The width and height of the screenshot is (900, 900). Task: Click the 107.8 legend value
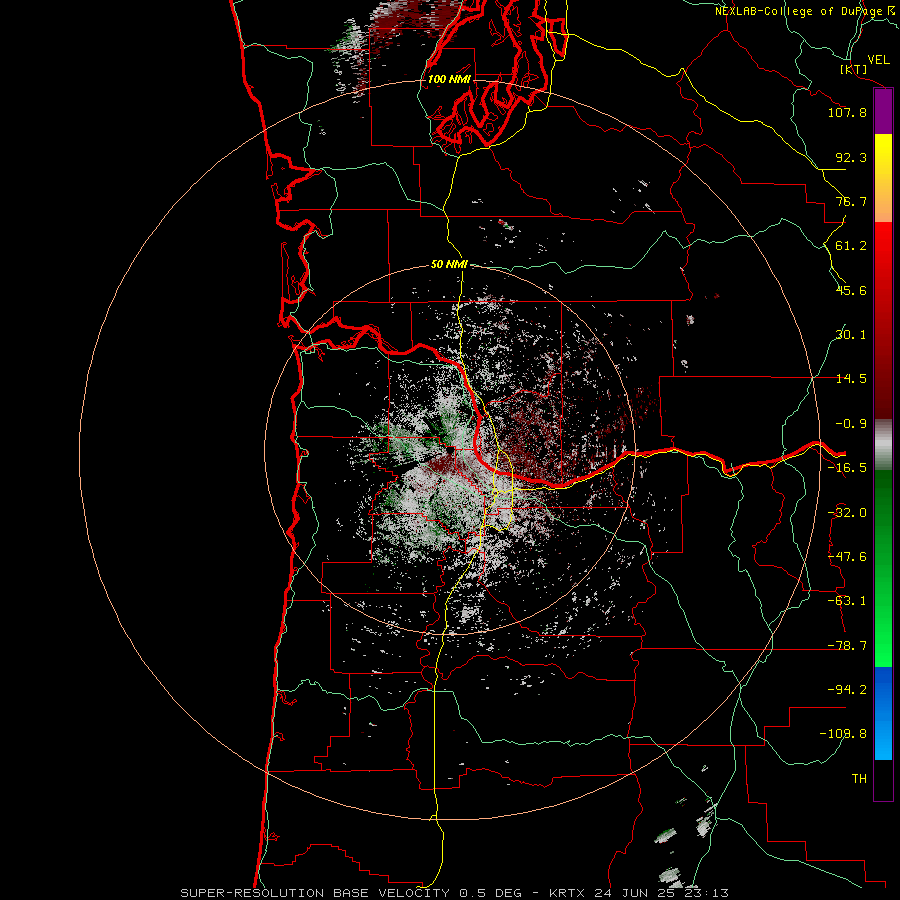(x=847, y=112)
